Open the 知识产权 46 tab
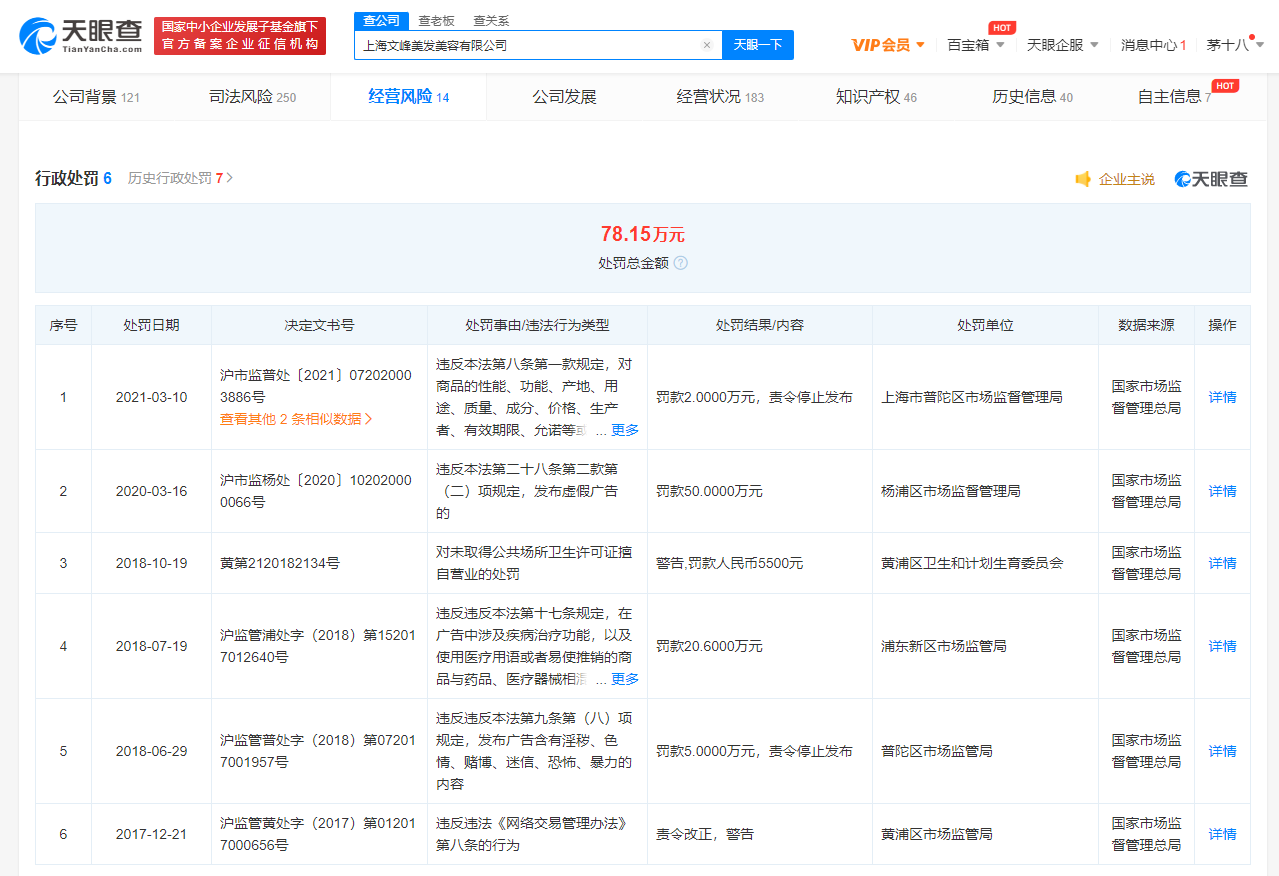1279x876 pixels. (x=876, y=97)
